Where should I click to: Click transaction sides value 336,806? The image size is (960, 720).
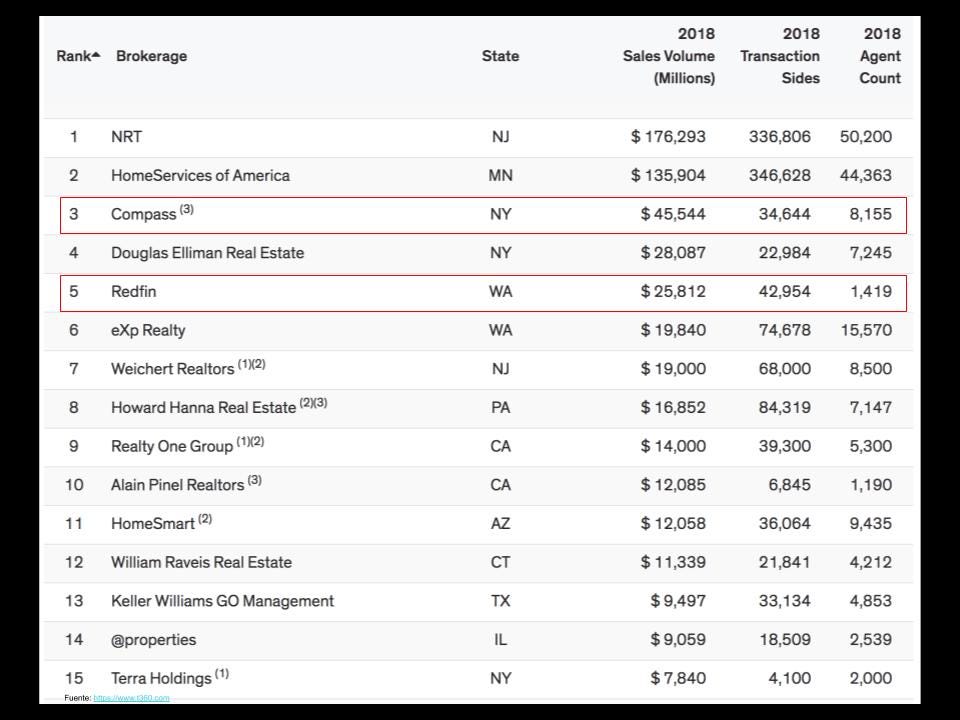pos(779,137)
